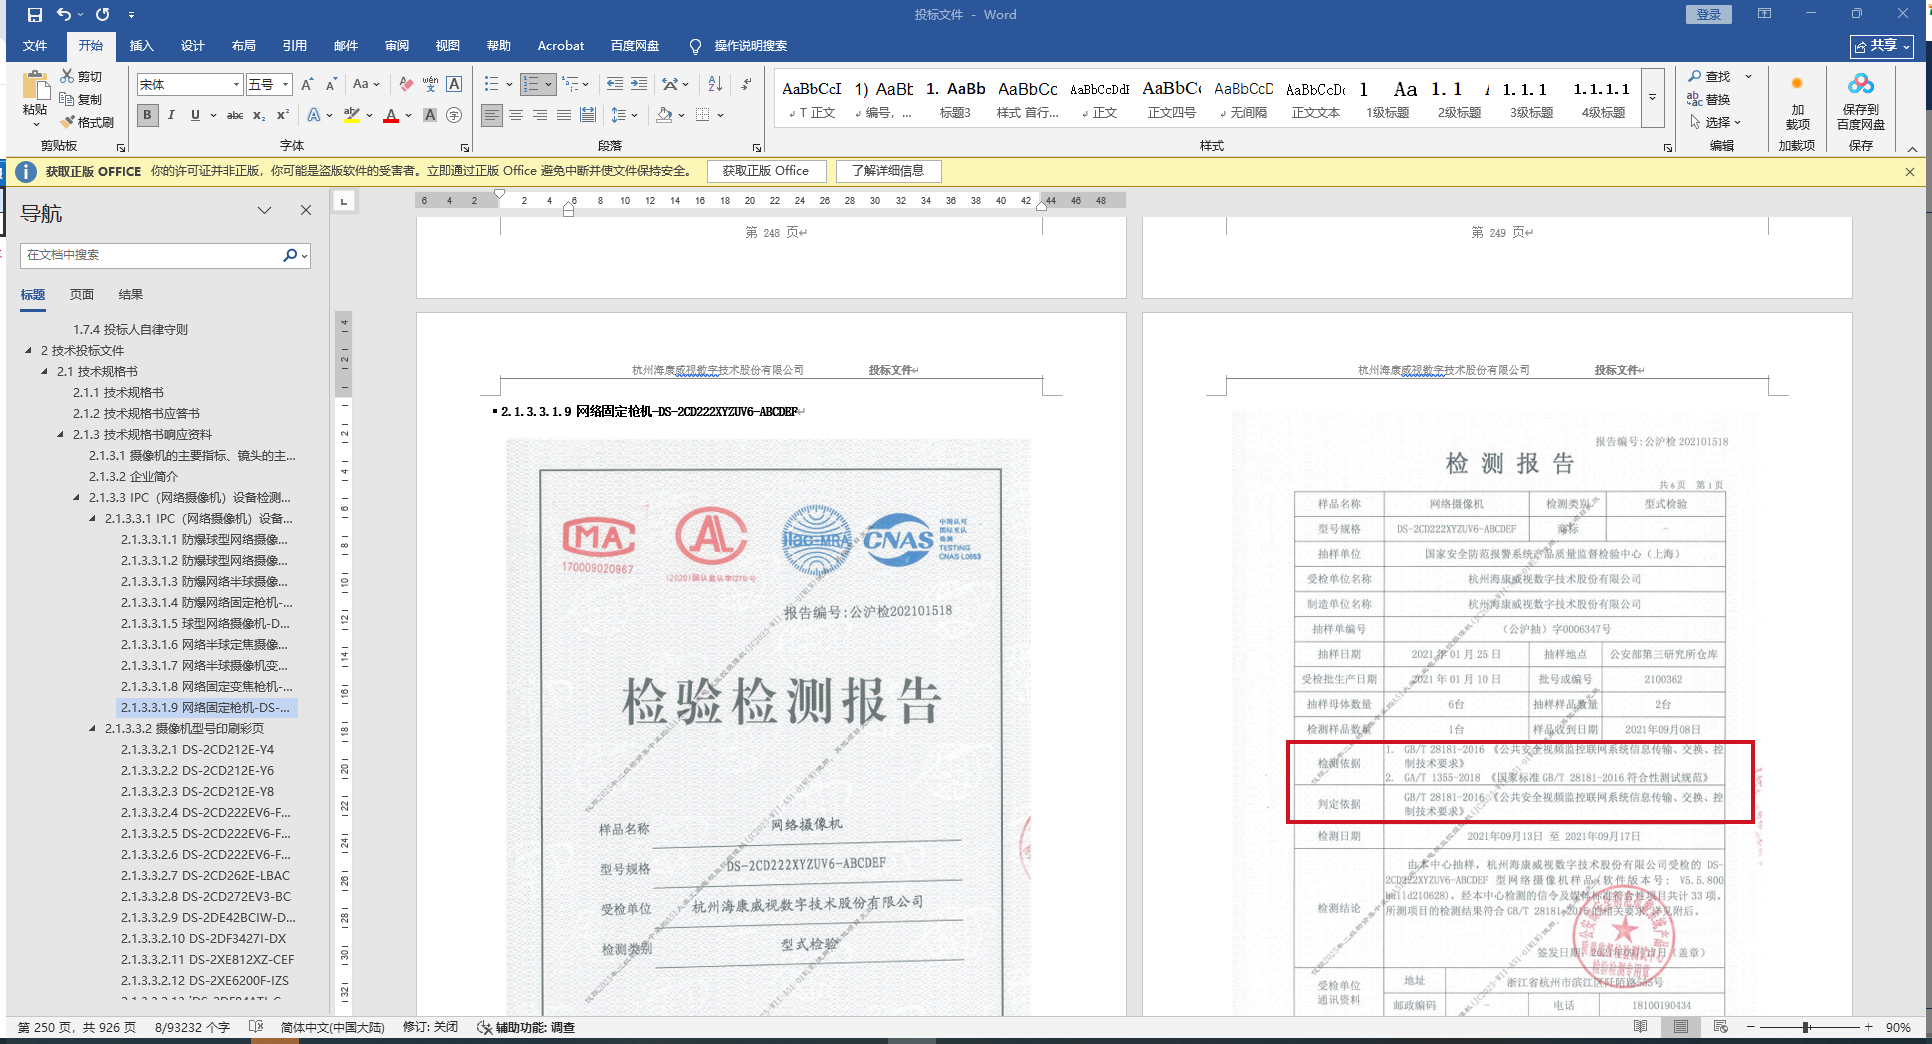Click the Phonetic Guide (wén) icon
The image size is (1932, 1044).
pos(430,85)
